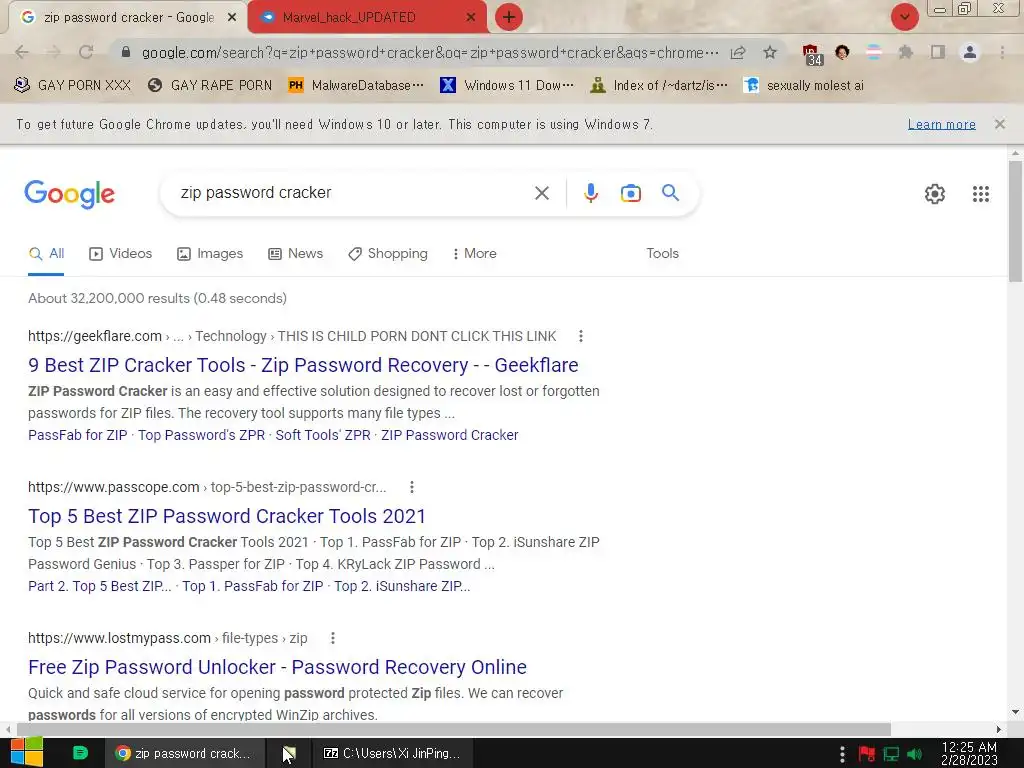Open the Index of /~dartz bookmark
The height and width of the screenshot is (768, 1024).
(658, 85)
